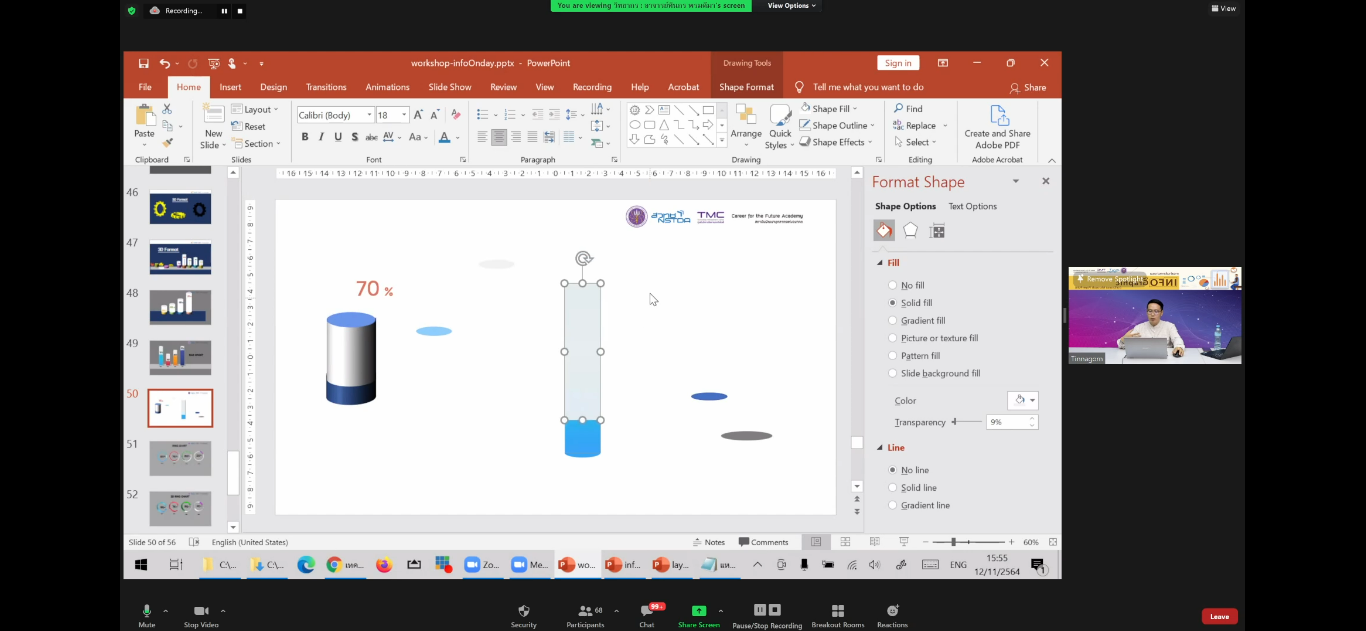Share the presentation
This screenshot has height=631, width=1366.
click(1028, 87)
